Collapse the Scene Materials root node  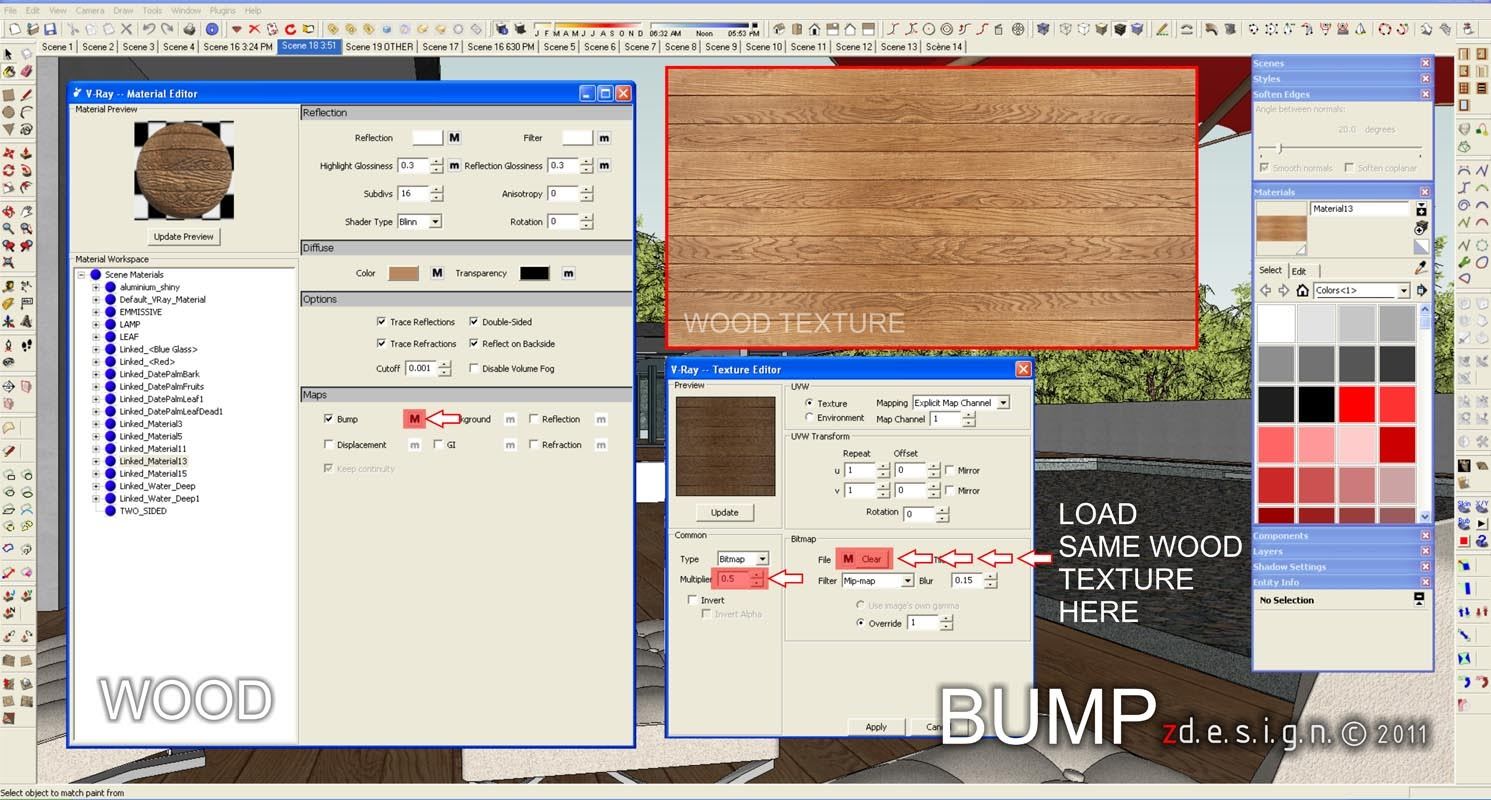81,274
